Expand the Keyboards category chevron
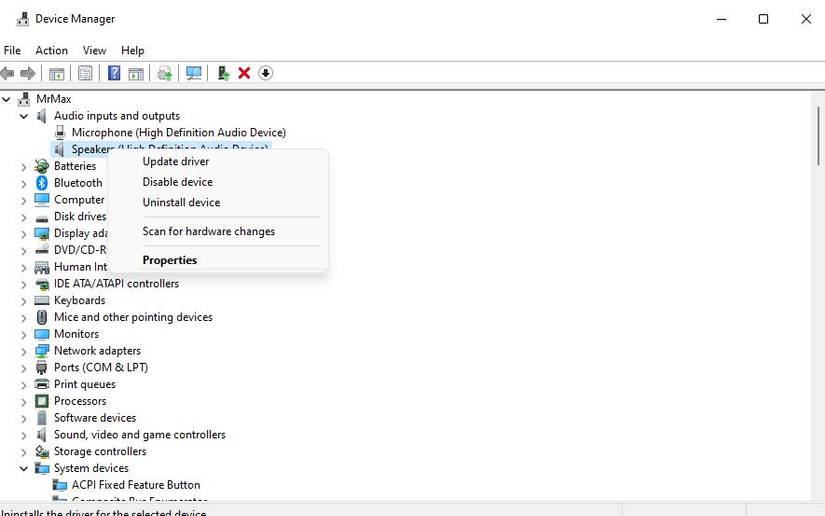The height and width of the screenshot is (516, 825). click(x=24, y=301)
